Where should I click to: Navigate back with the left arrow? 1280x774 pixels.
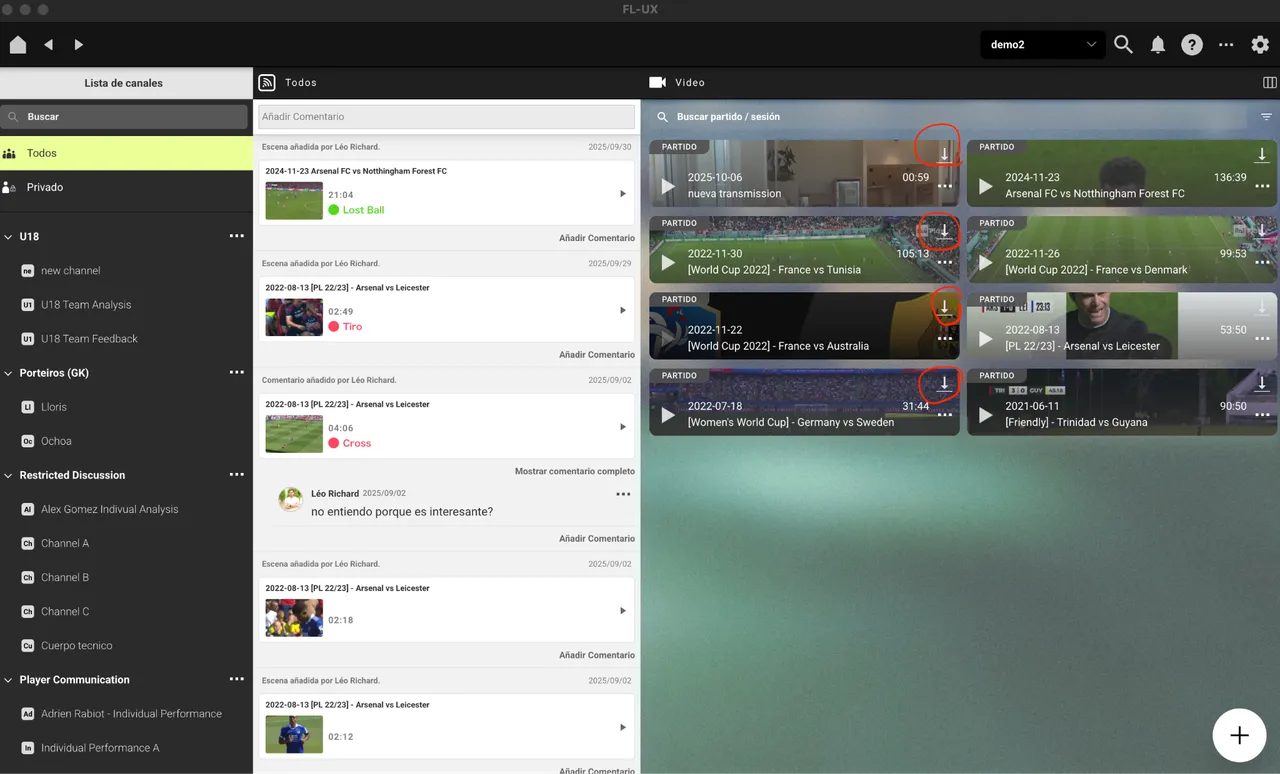click(x=48, y=45)
